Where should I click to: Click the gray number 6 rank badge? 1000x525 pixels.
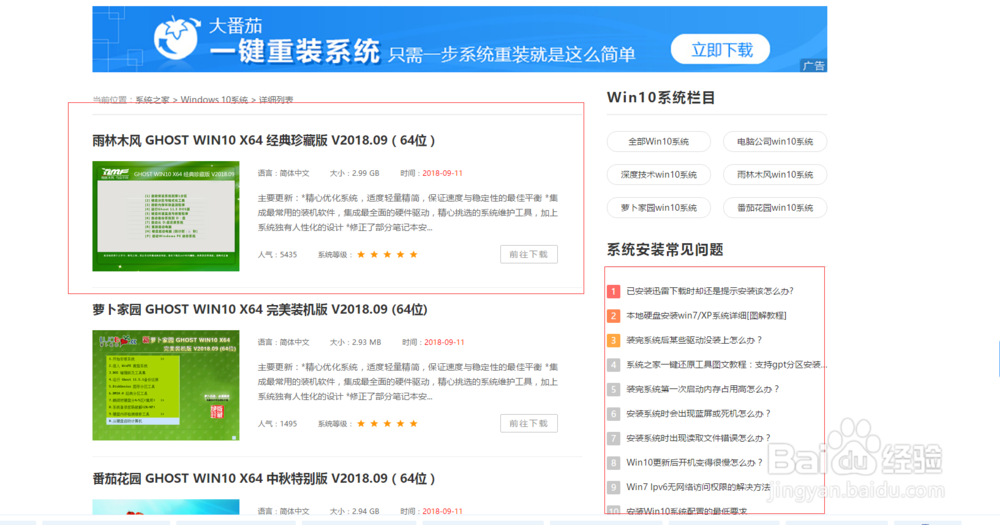pyautogui.click(x=614, y=414)
